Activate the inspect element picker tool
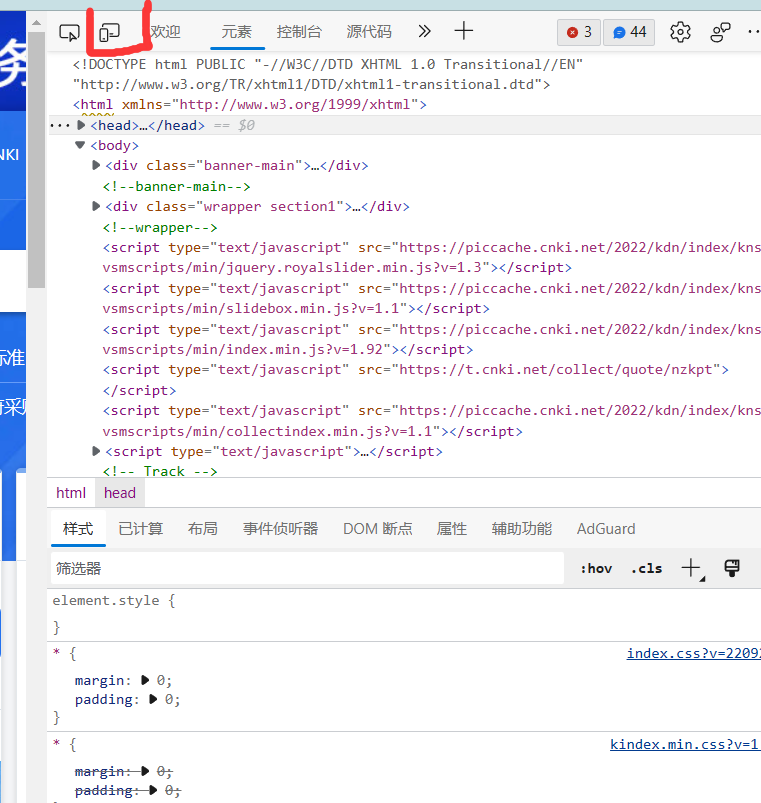761x803 pixels. coord(69,32)
